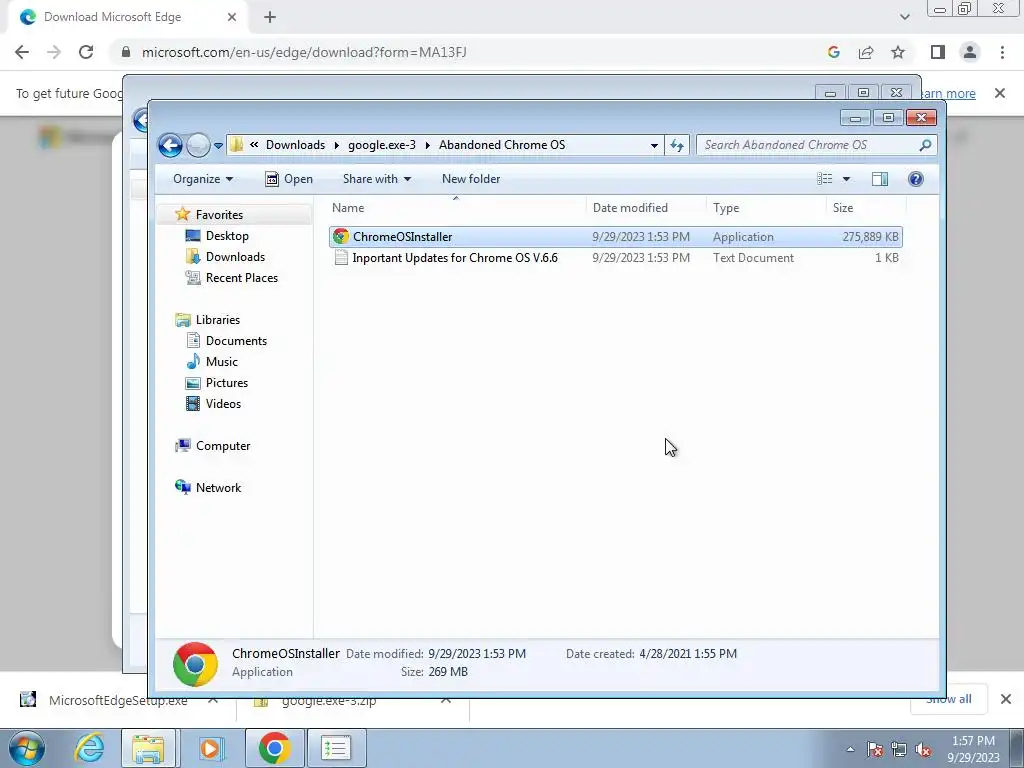Open the Pictures library
The height and width of the screenshot is (768, 1024).
(227, 383)
